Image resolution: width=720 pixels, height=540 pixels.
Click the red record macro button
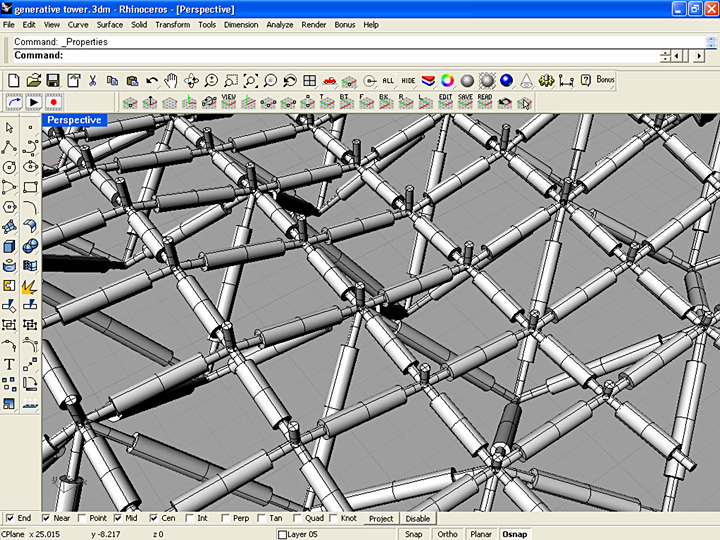click(x=53, y=102)
